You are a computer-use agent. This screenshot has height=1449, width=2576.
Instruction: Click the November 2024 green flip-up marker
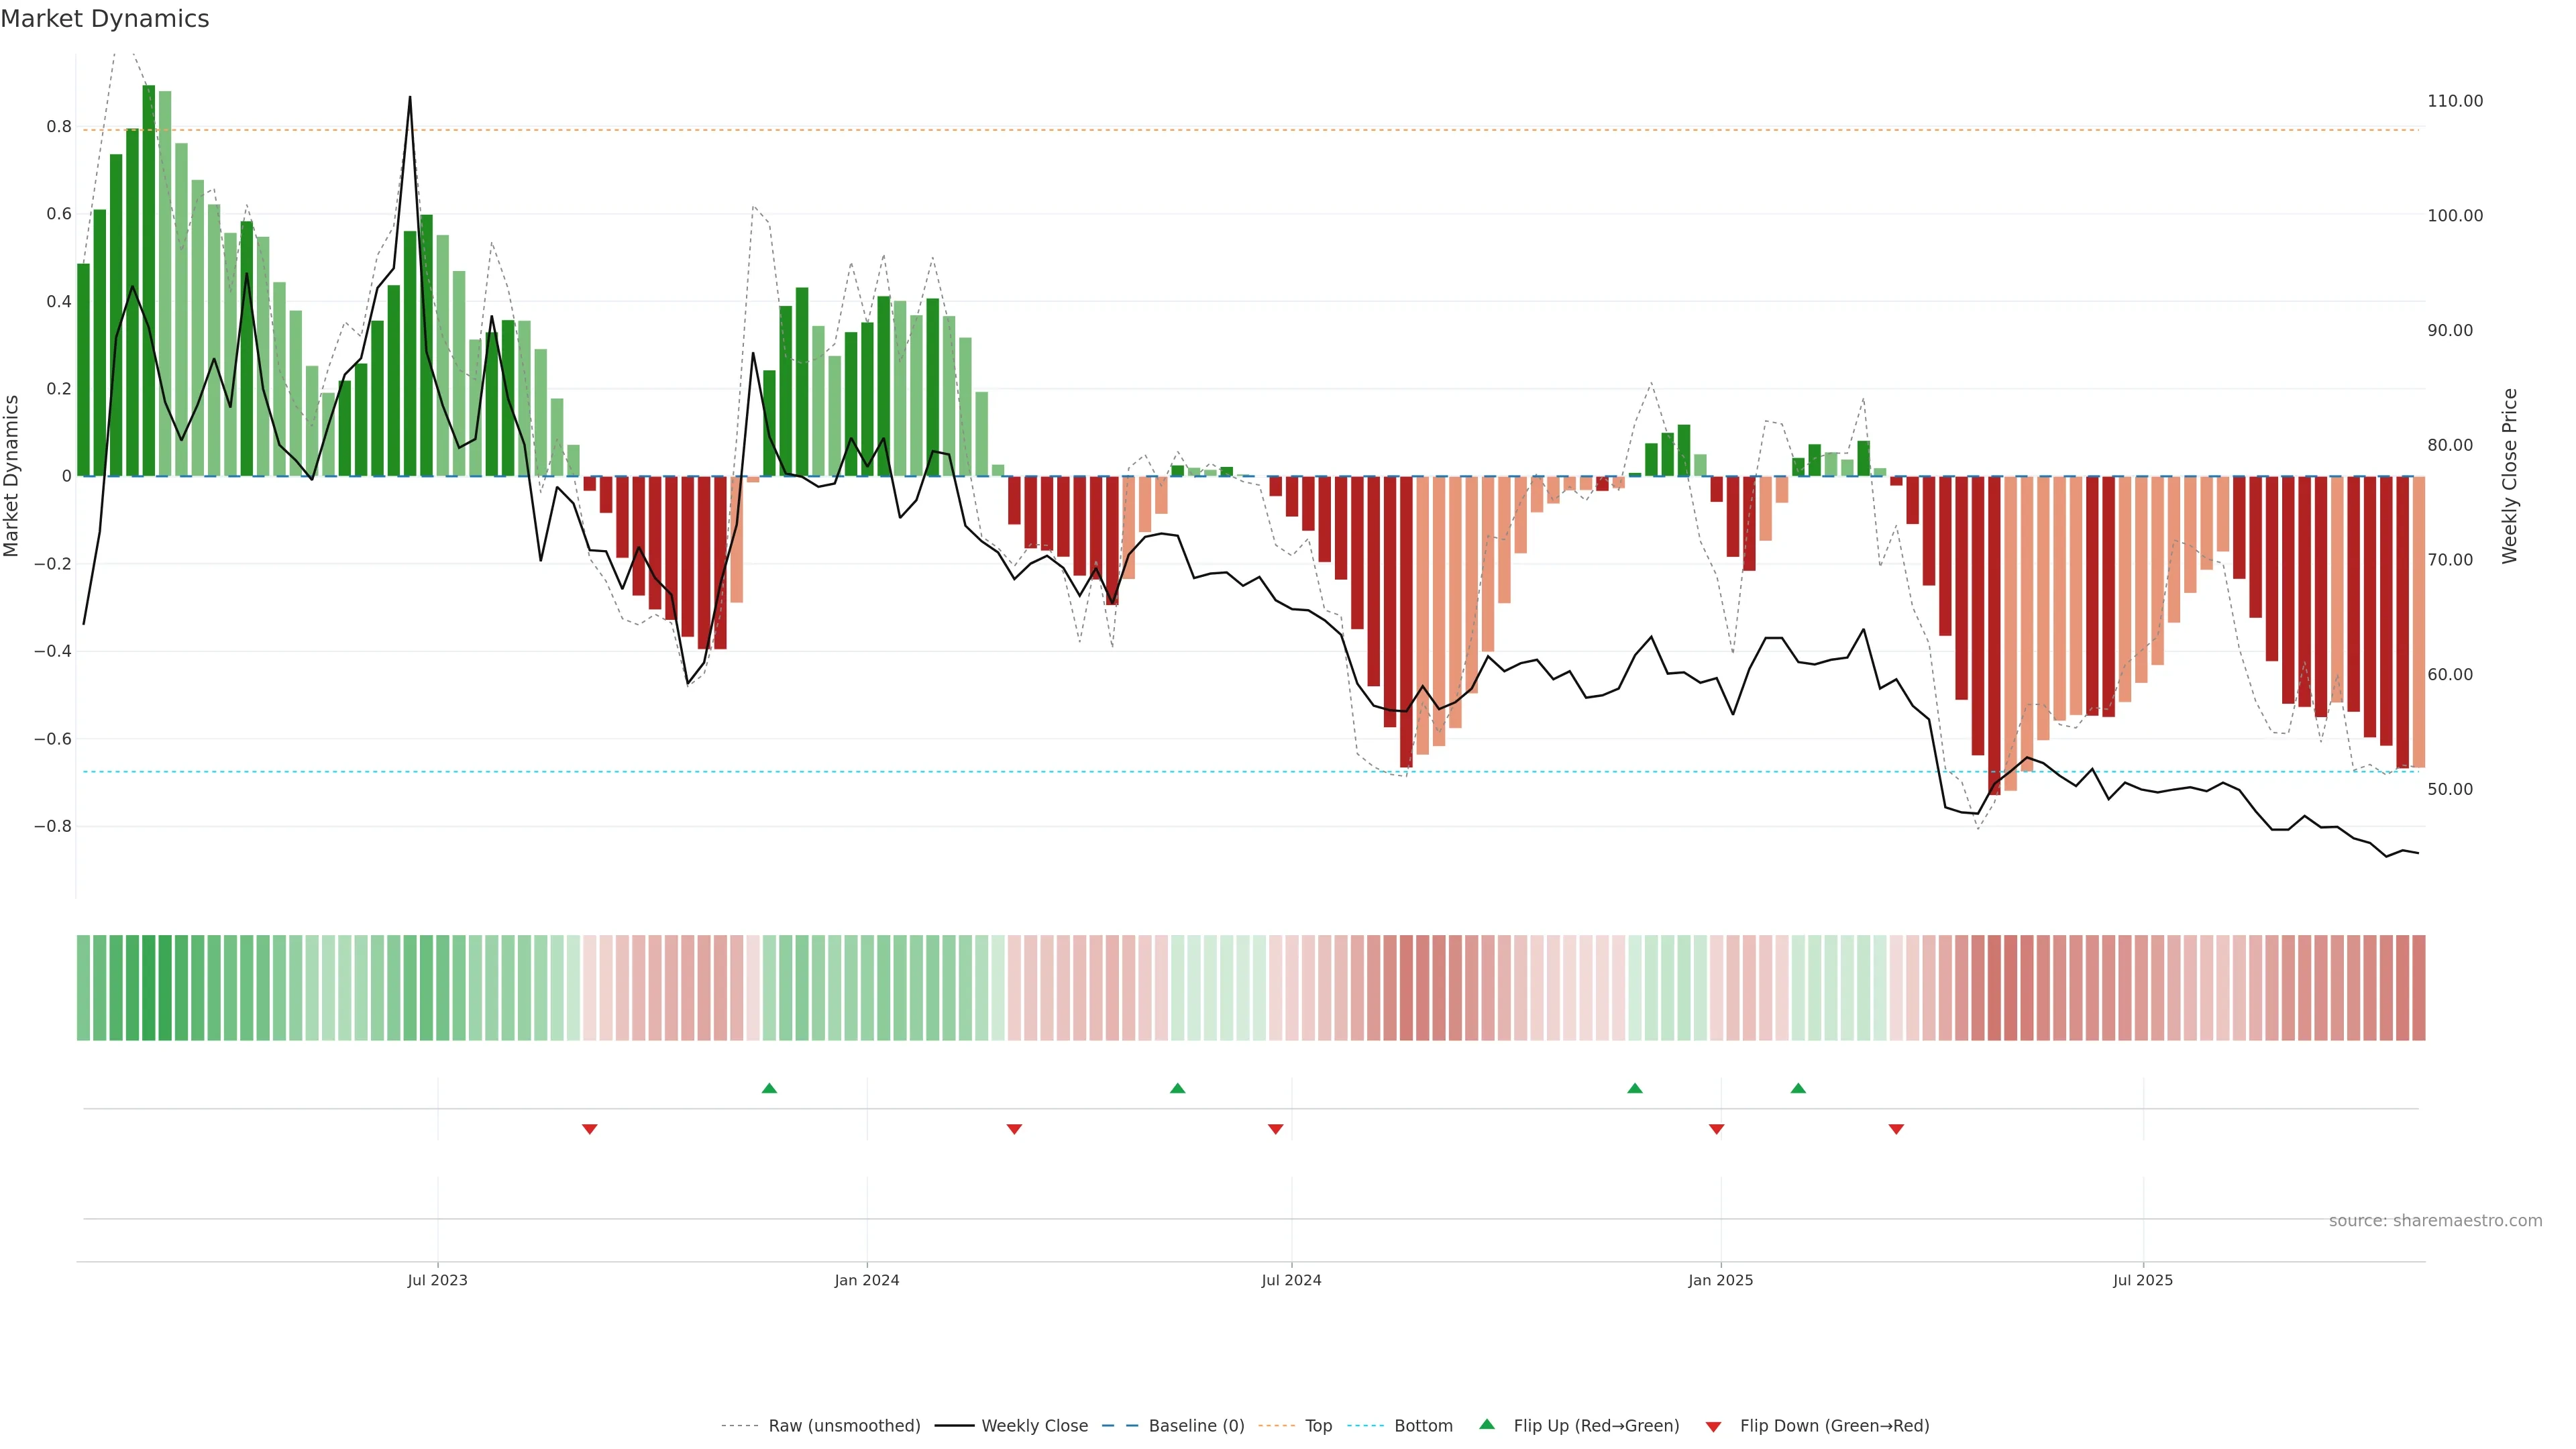pyautogui.click(x=1634, y=1088)
